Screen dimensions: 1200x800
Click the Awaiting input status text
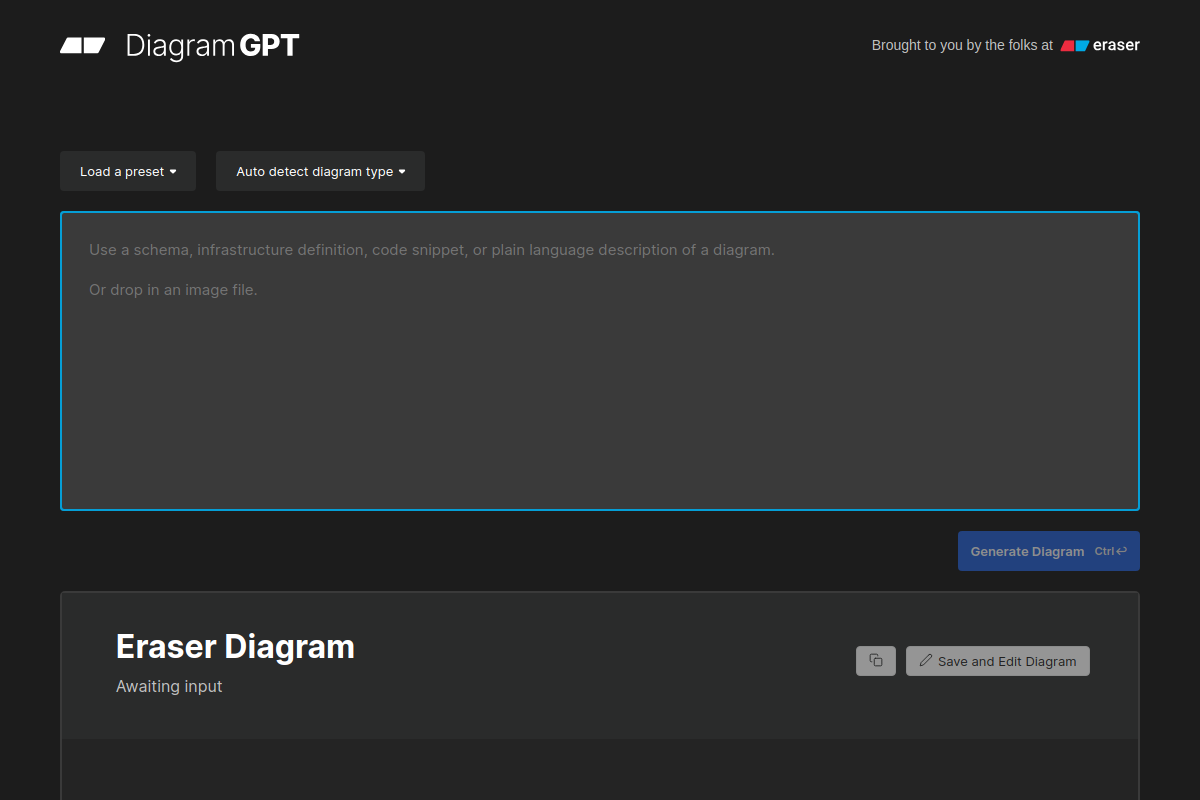pyautogui.click(x=169, y=686)
